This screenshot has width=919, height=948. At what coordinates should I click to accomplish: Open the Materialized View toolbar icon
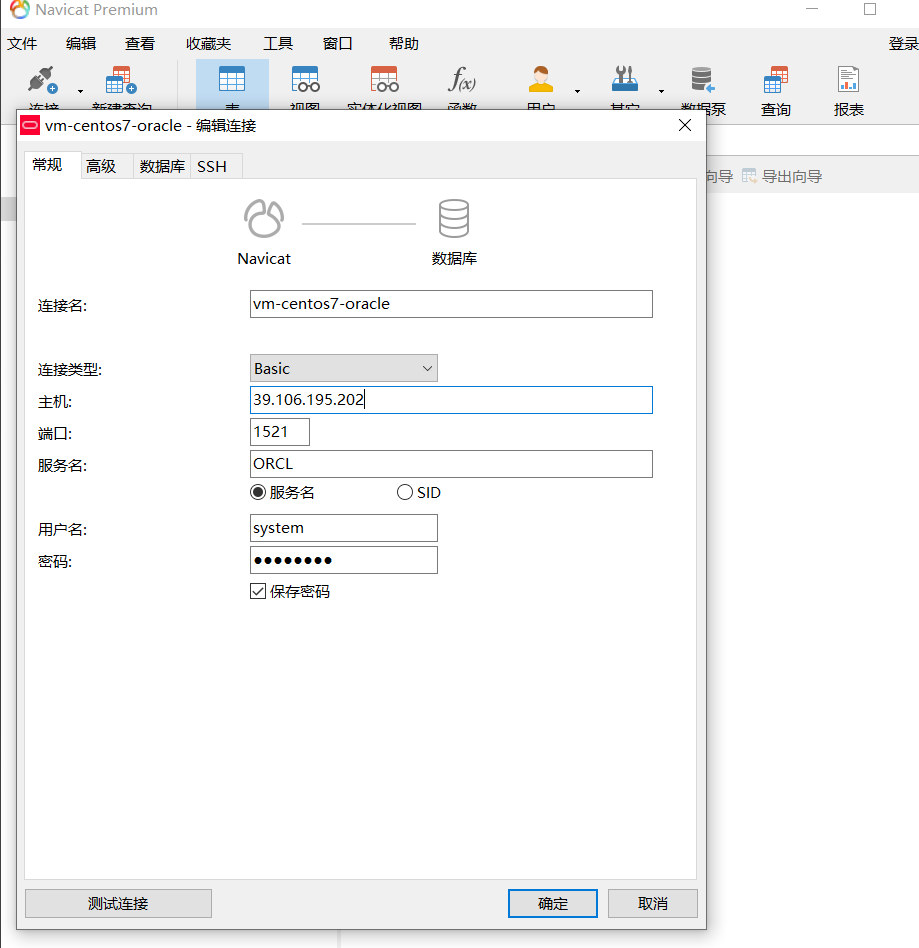[x=385, y=79]
